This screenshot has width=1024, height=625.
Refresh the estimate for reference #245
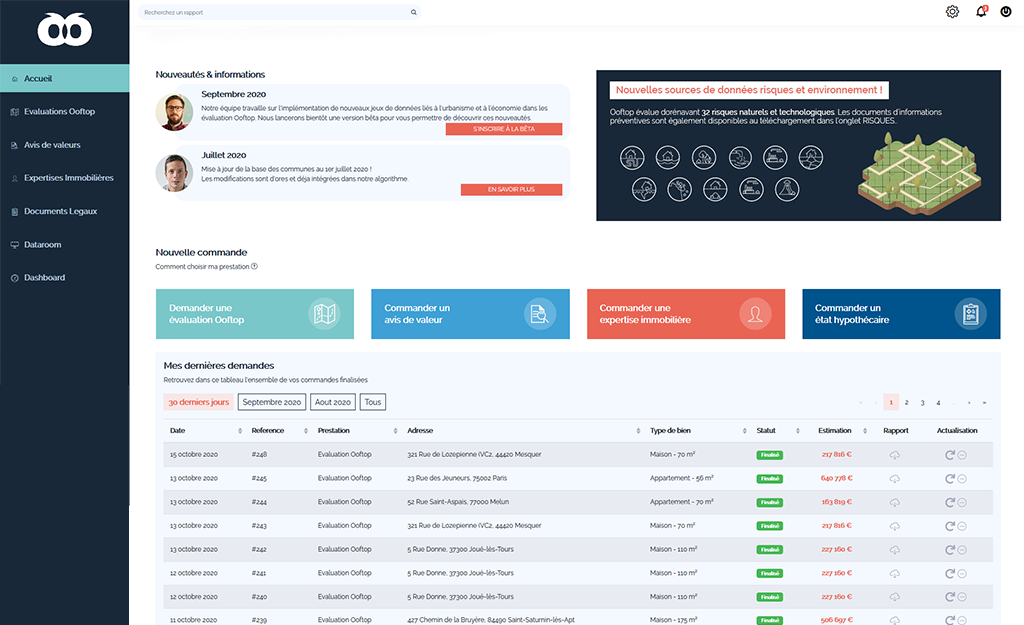point(950,478)
